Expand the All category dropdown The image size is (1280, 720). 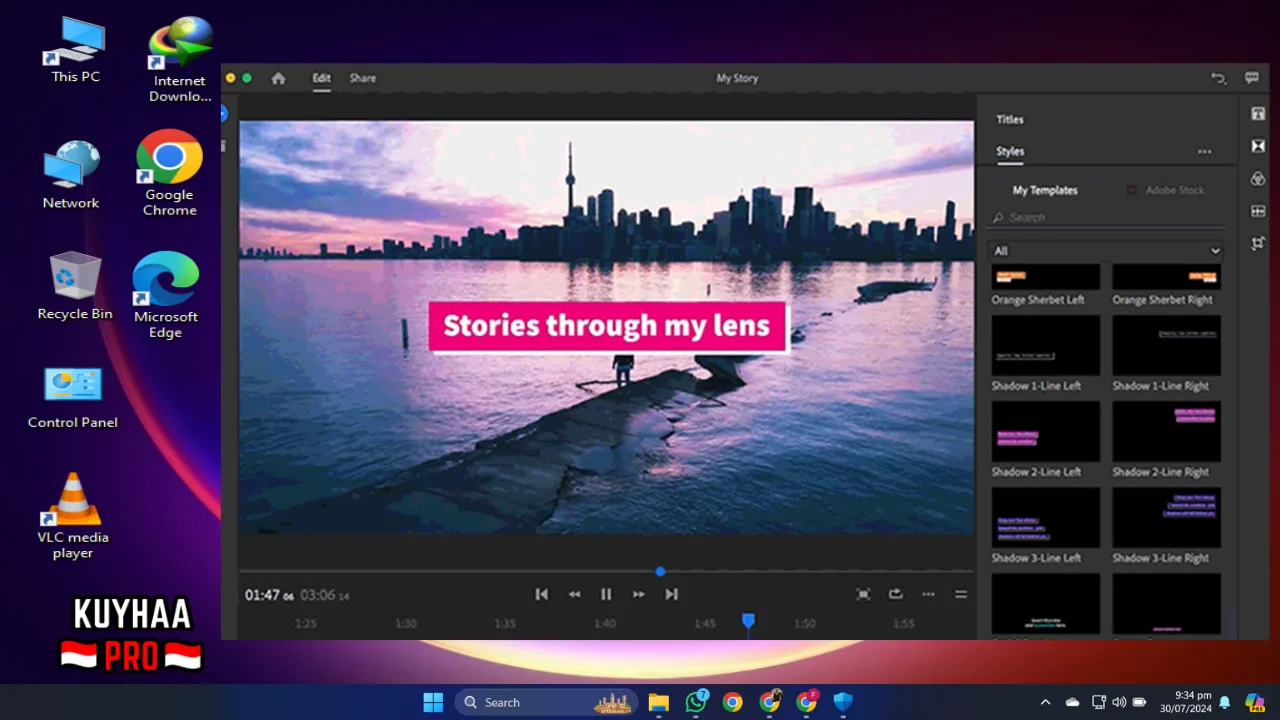1106,251
